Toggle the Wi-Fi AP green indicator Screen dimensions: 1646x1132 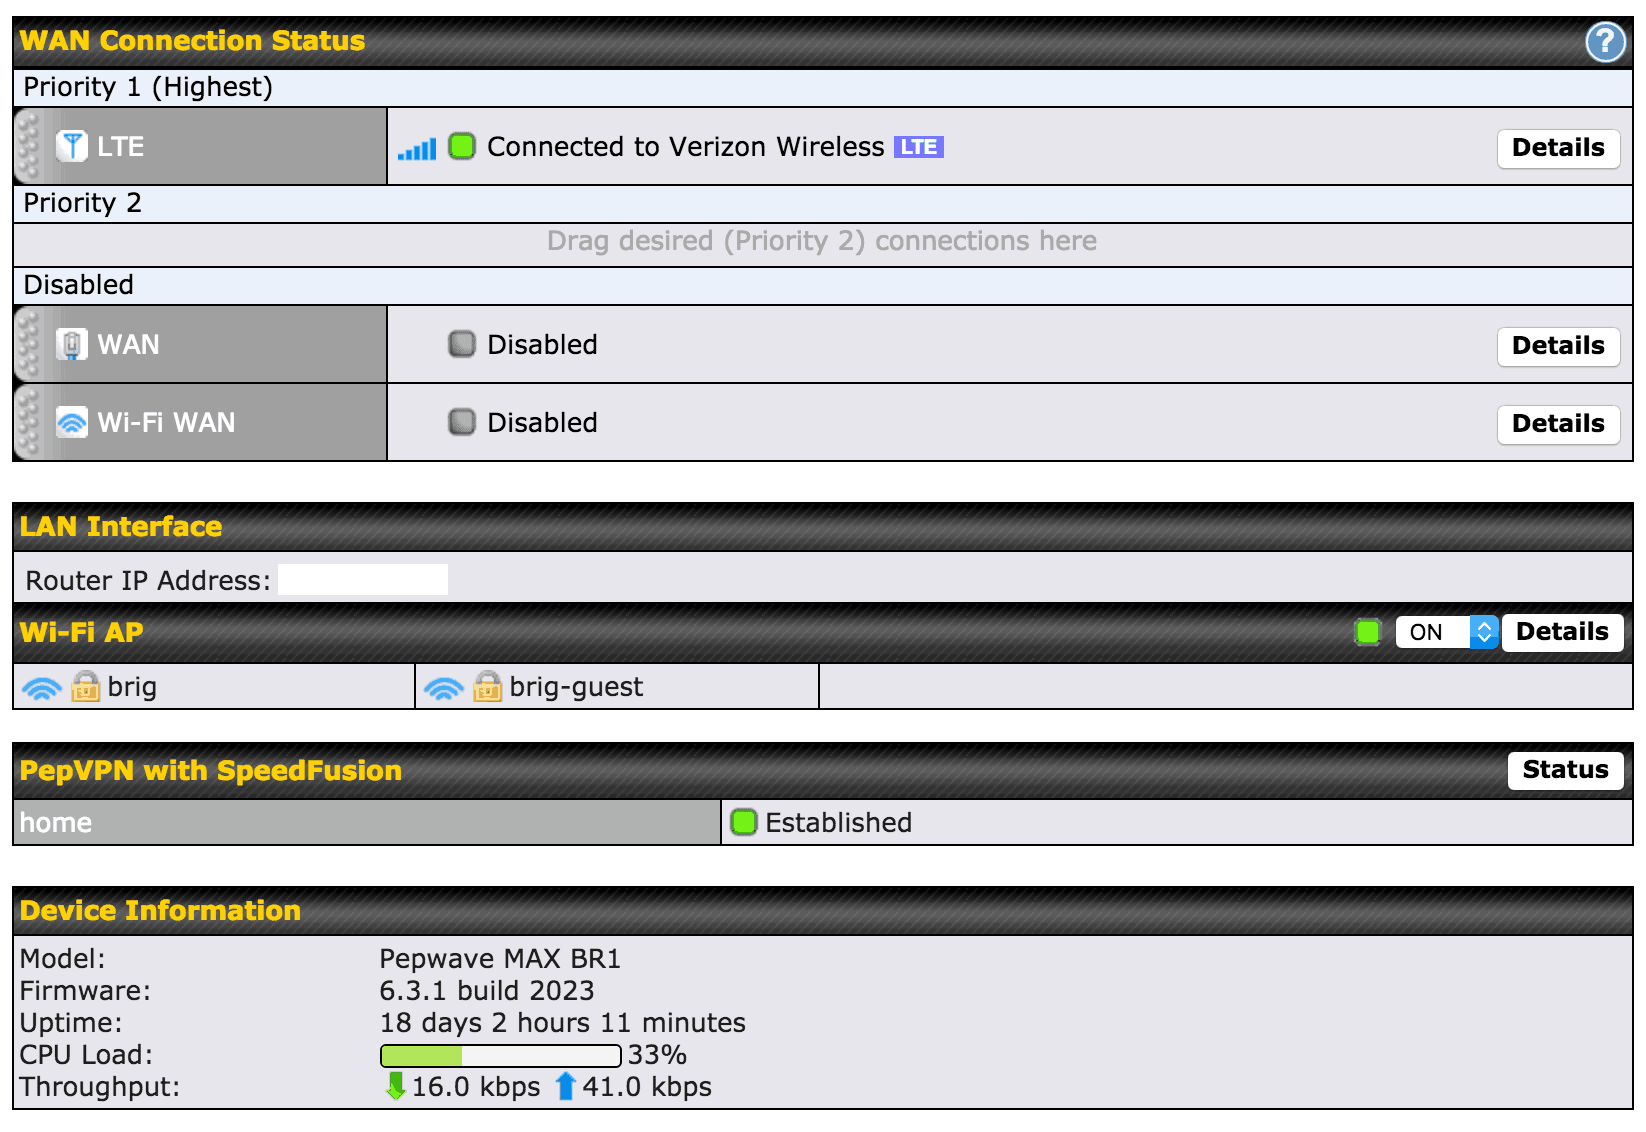(x=1367, y=632)
